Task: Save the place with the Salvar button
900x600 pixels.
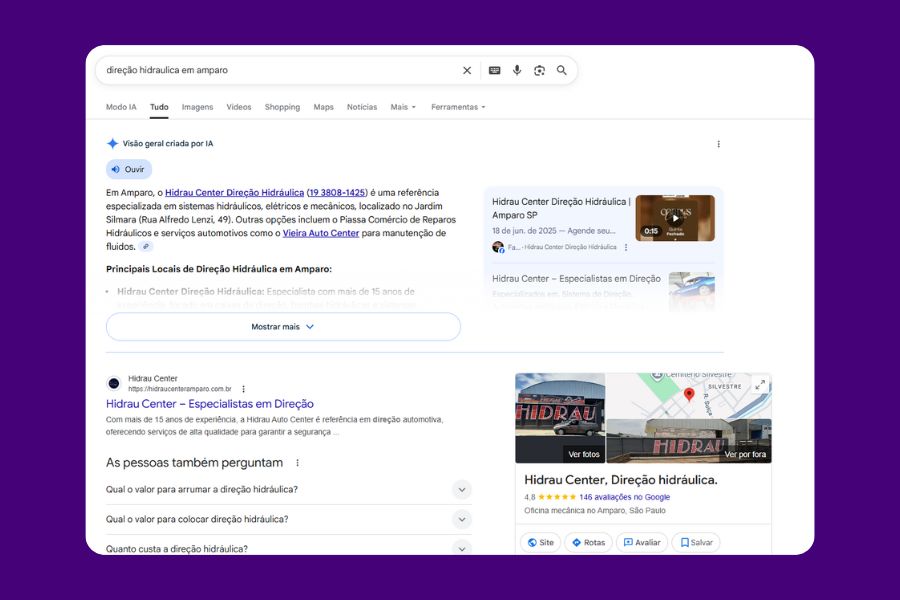Action: pyautogui.click(x=696, y=543)
